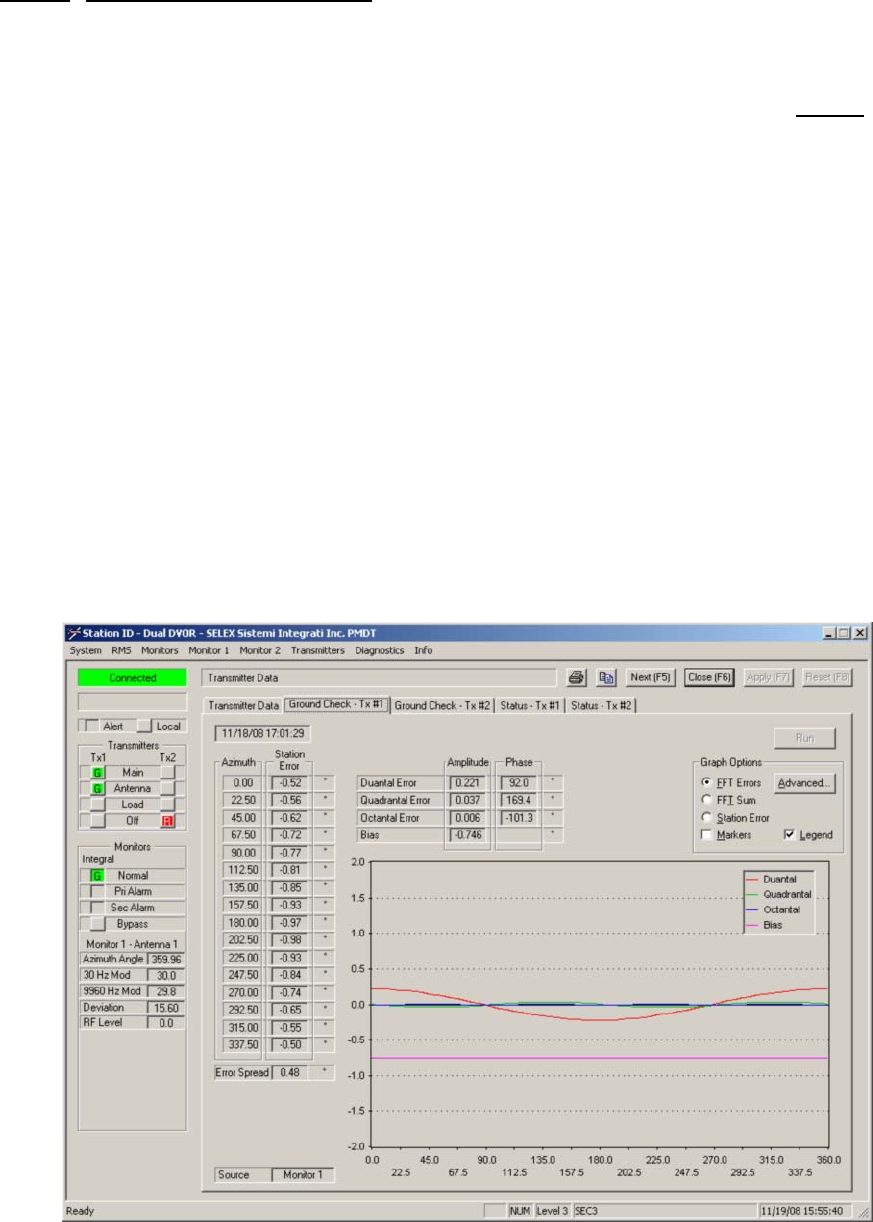Click Source Monitor 1 field
873x1222 pixels.
pyautogui.click(x=304, y=1175)
